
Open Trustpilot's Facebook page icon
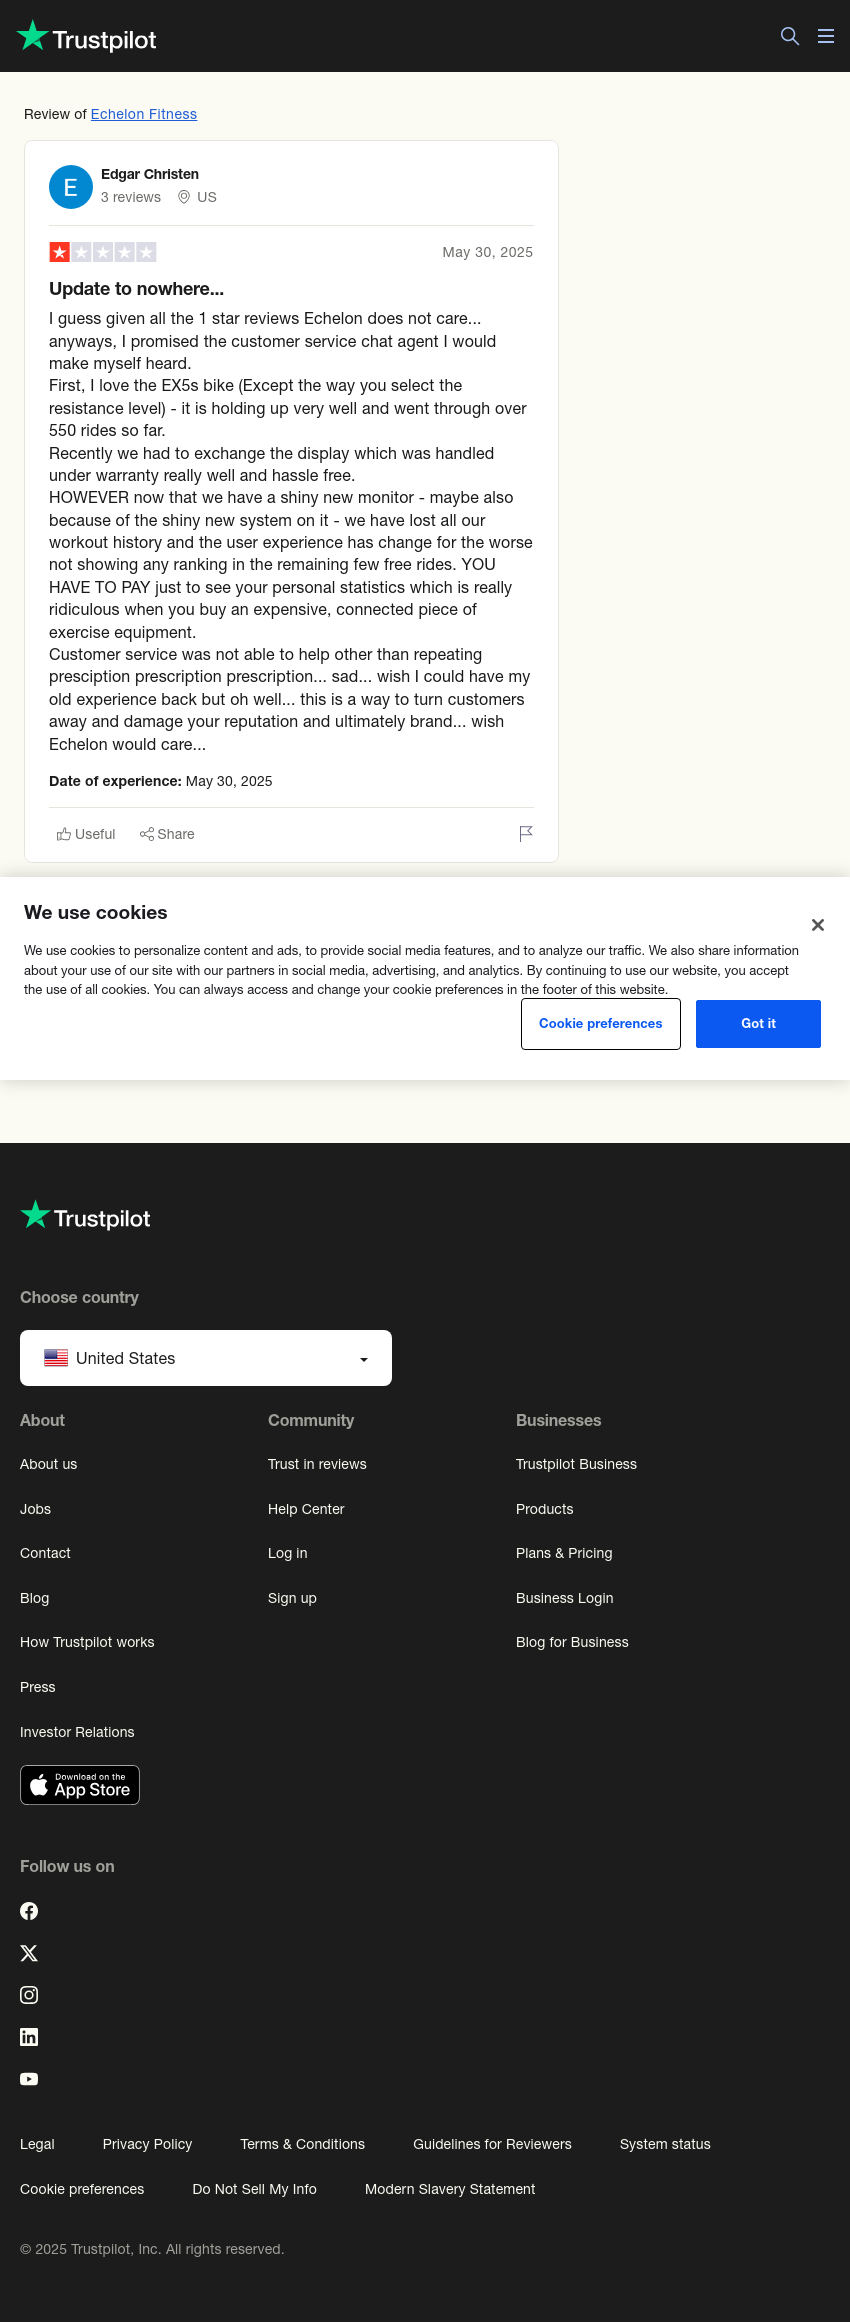29,1911
